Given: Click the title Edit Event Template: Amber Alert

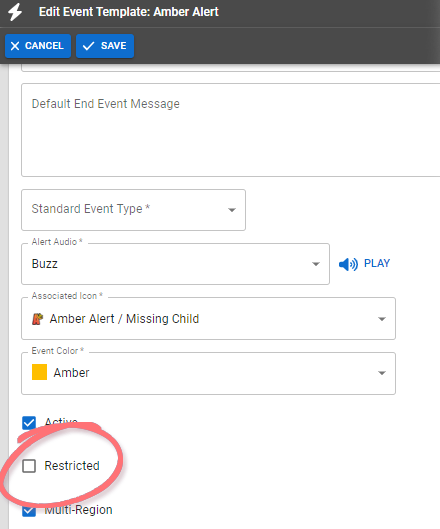Looking at the screenshot, I should point(129,12).
